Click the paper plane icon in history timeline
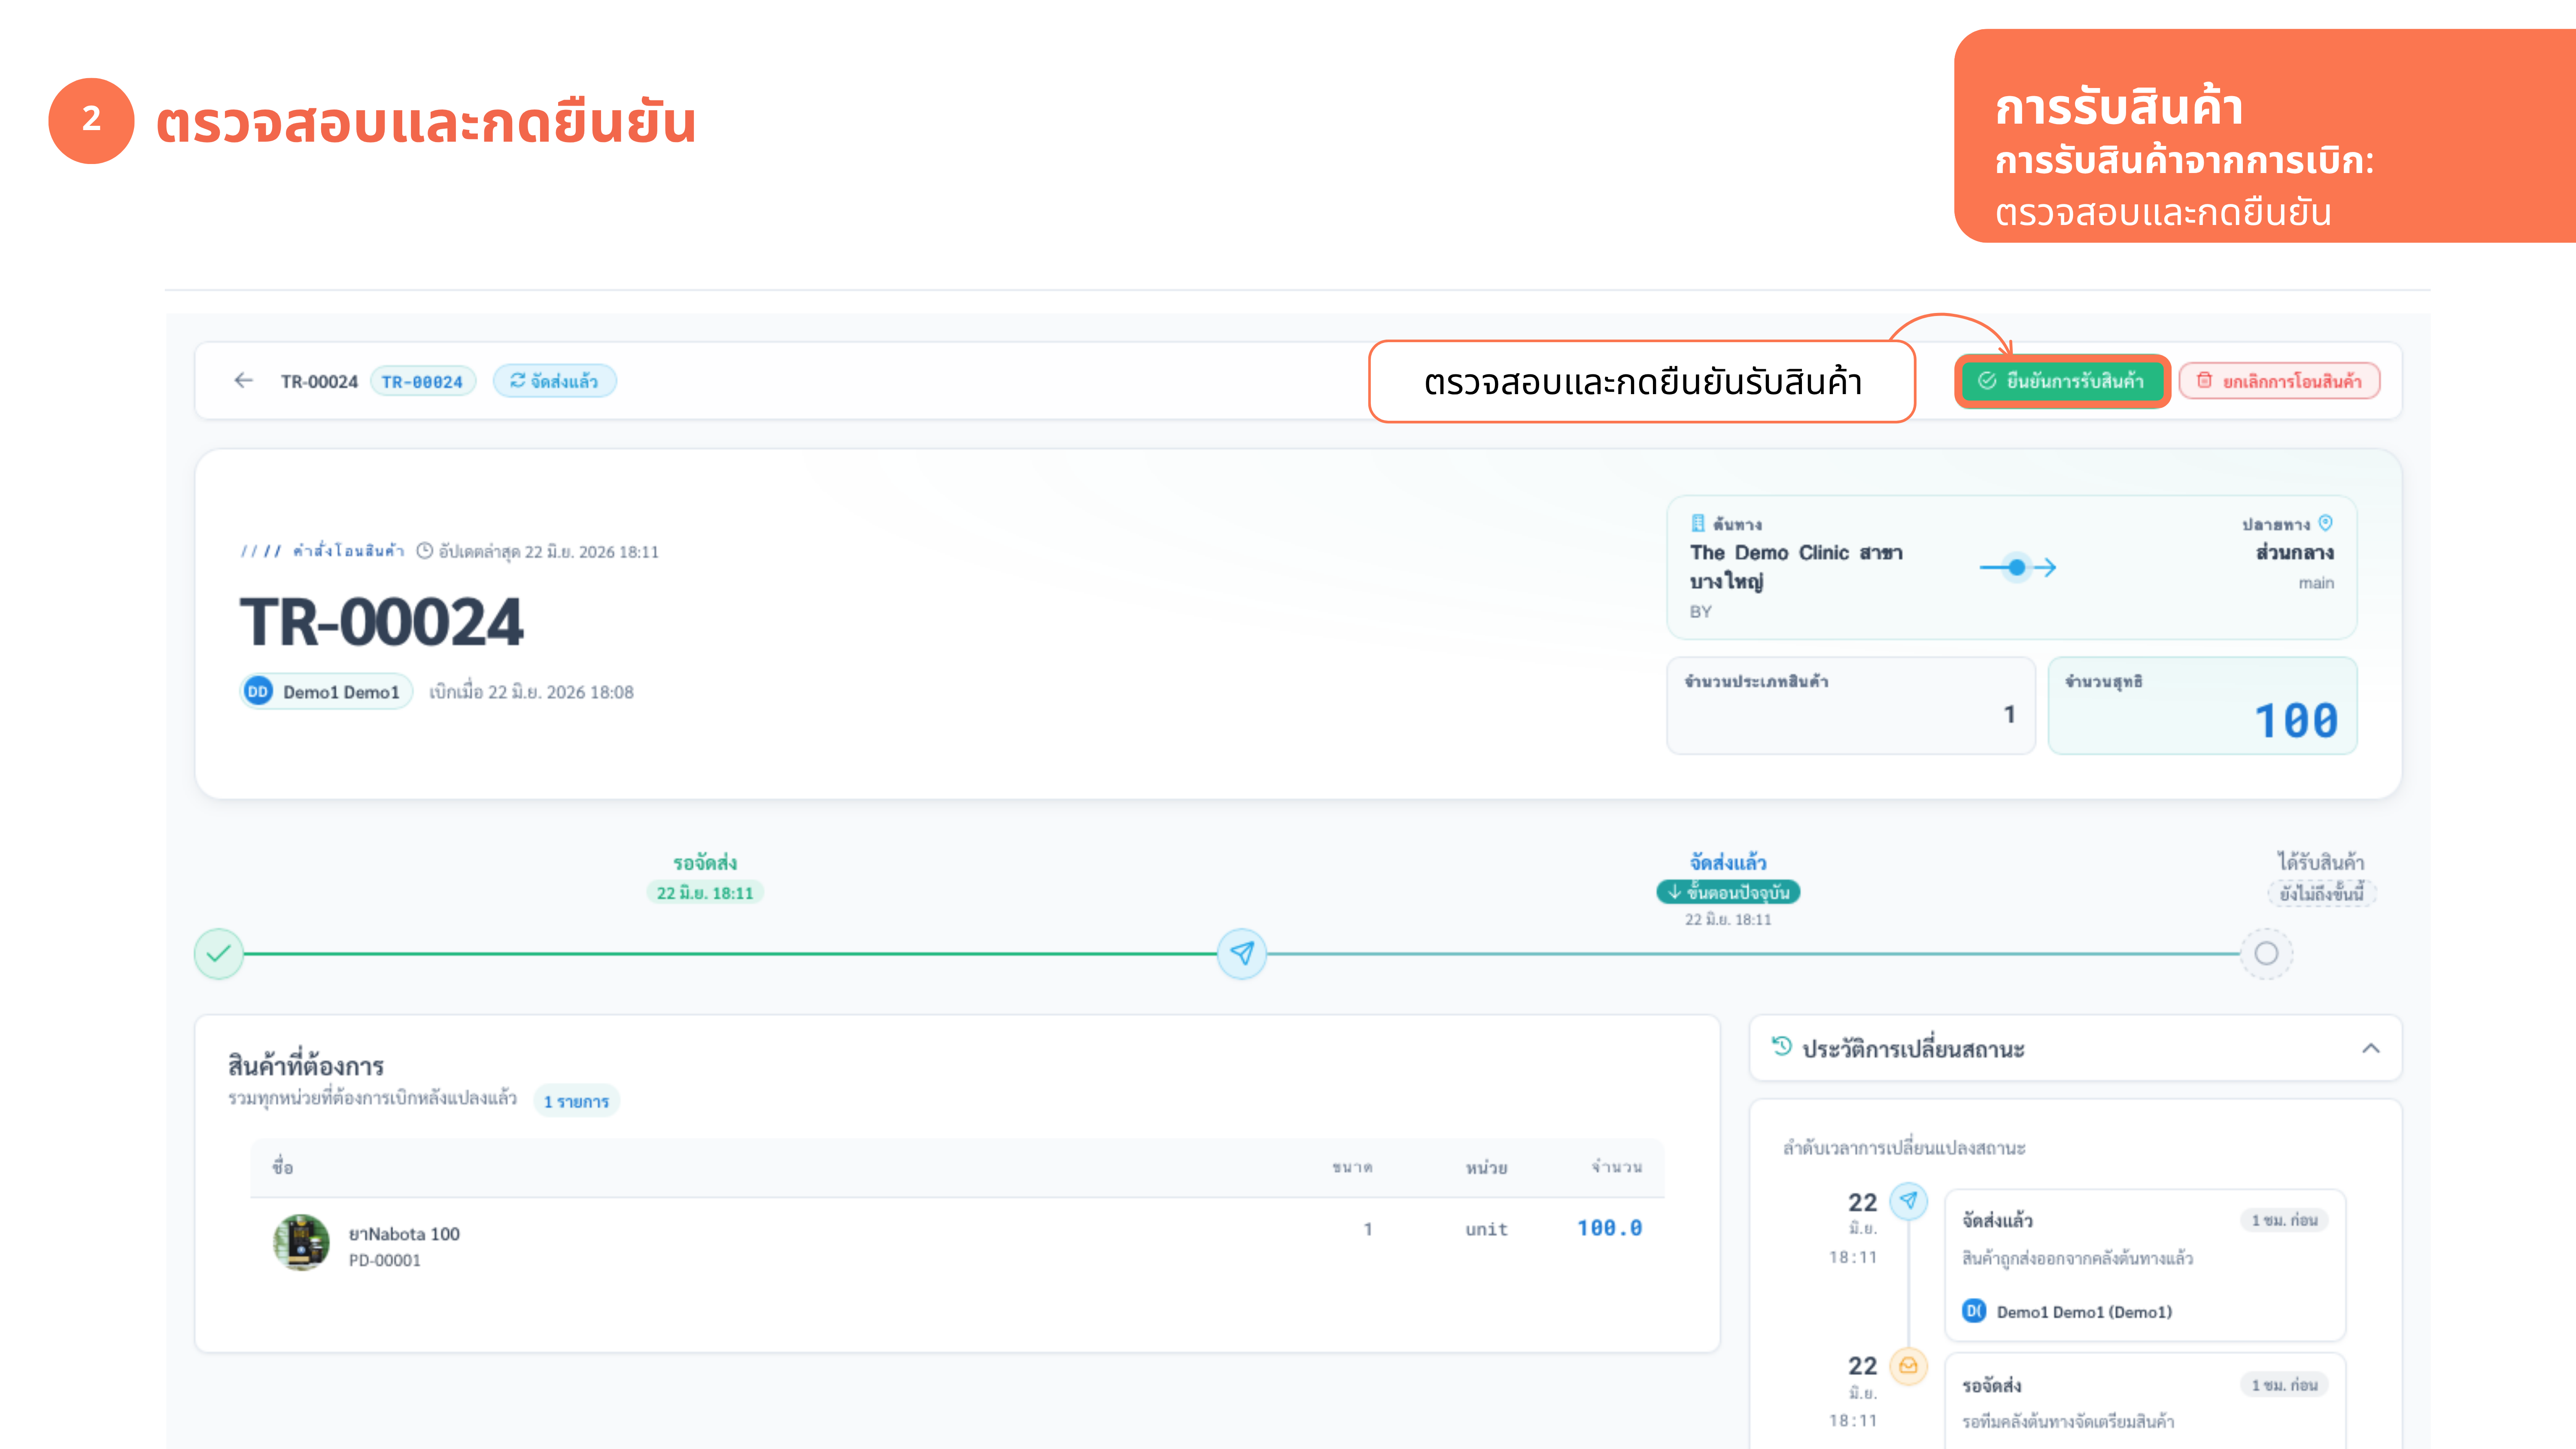 [1909, 1201]
